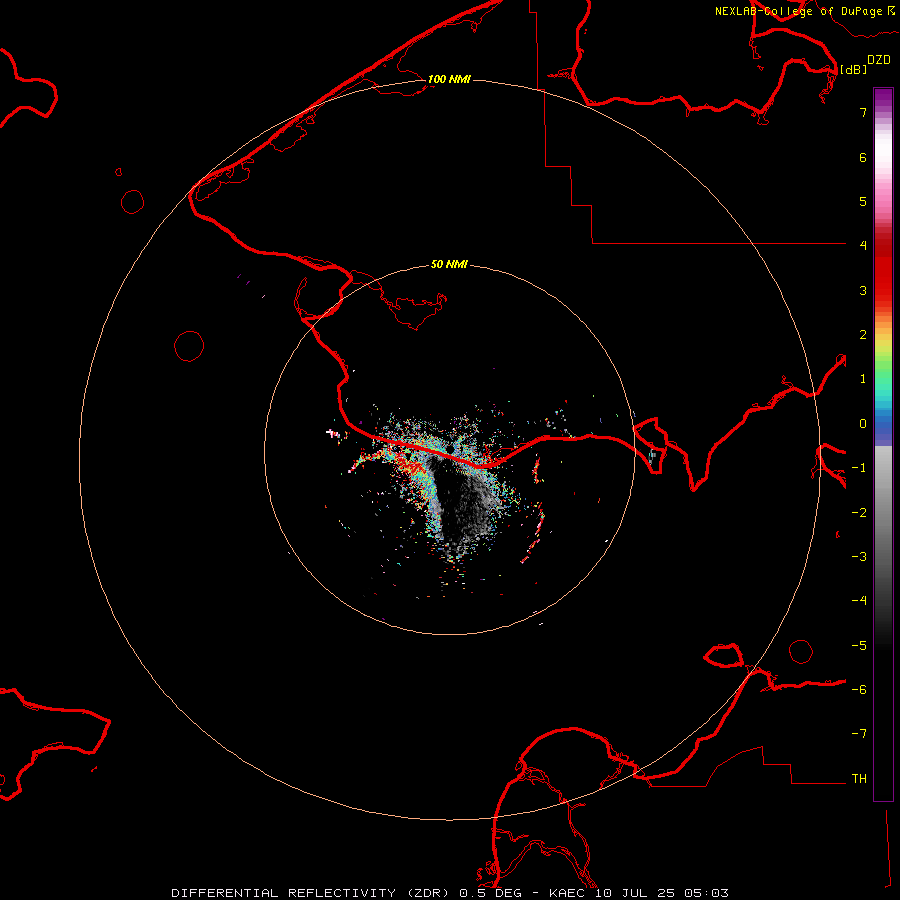The height and width of the screenshot is (900, 900).
Task: Select the -3 value on the dB scale
Action: click(x=859, y=557)
